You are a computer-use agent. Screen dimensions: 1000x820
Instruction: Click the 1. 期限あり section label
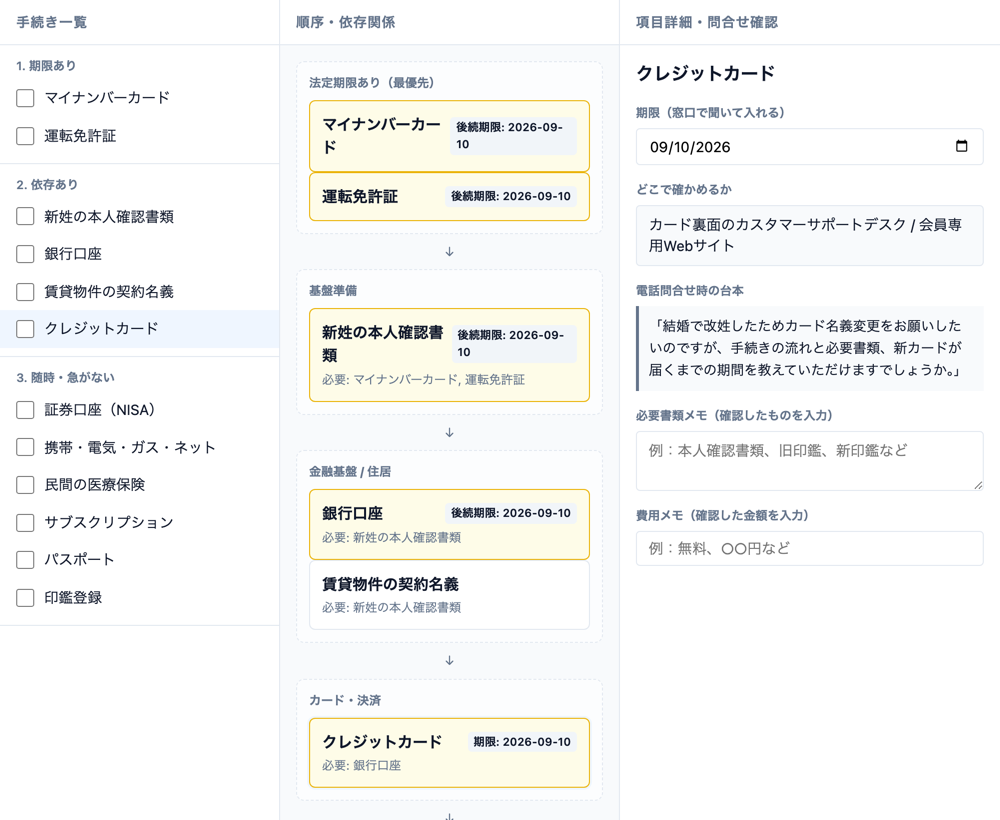coord(46,65)
